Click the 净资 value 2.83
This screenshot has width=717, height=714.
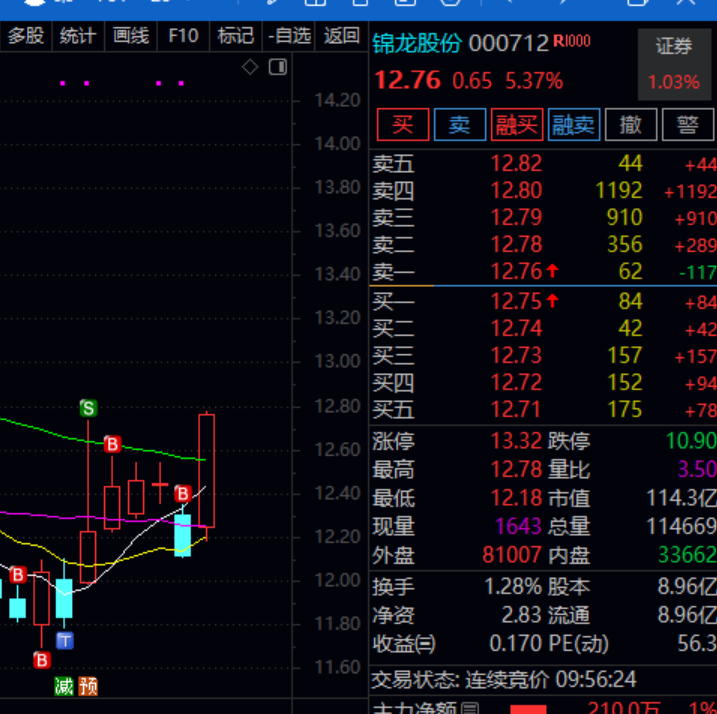click(522, 615)
